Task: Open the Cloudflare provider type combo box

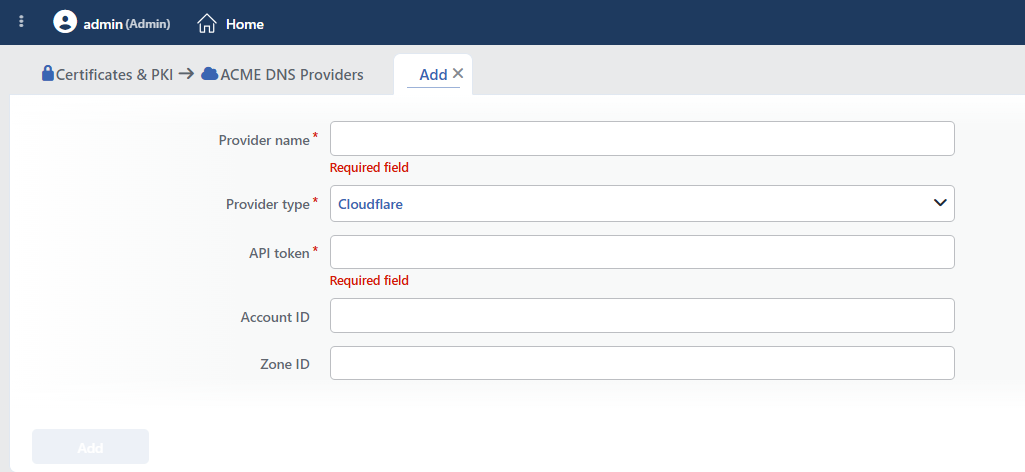Action: pos(642,203)
